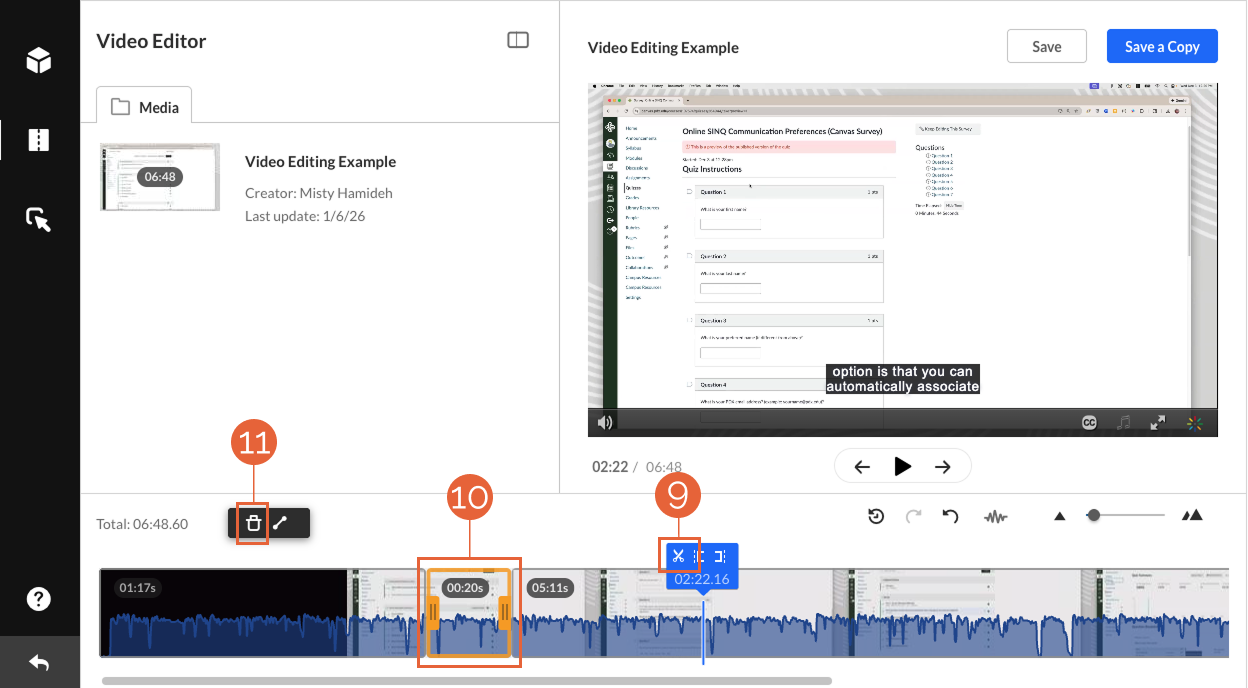Undo the last timeline edit
The height and width of the screenshot is (688, 1248).
(x=949, y=516)
